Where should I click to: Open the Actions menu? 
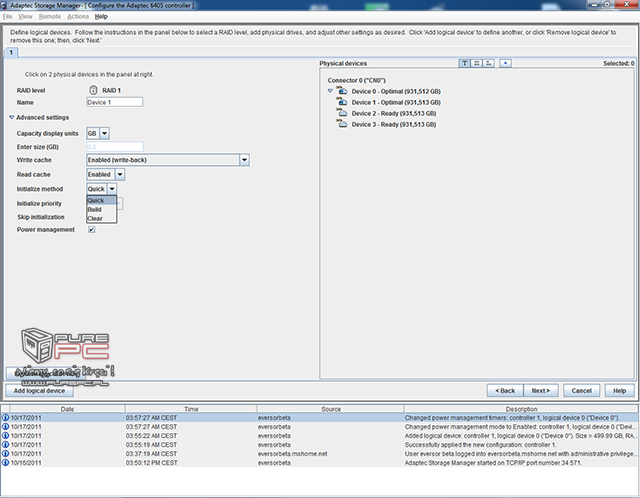pos(78,17)
